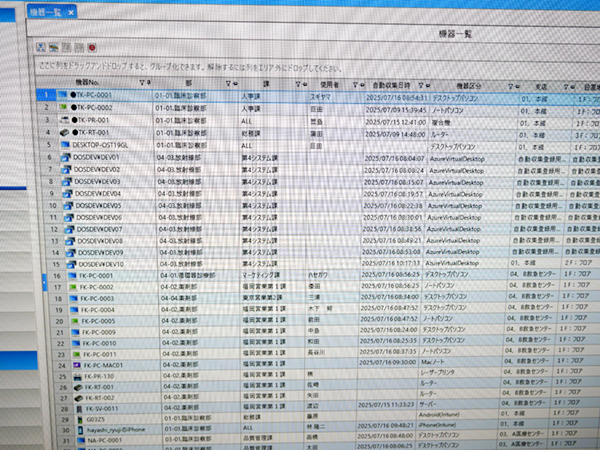Open the filter on the 課 column
The image size is (600, 450).
pos(298,84)
